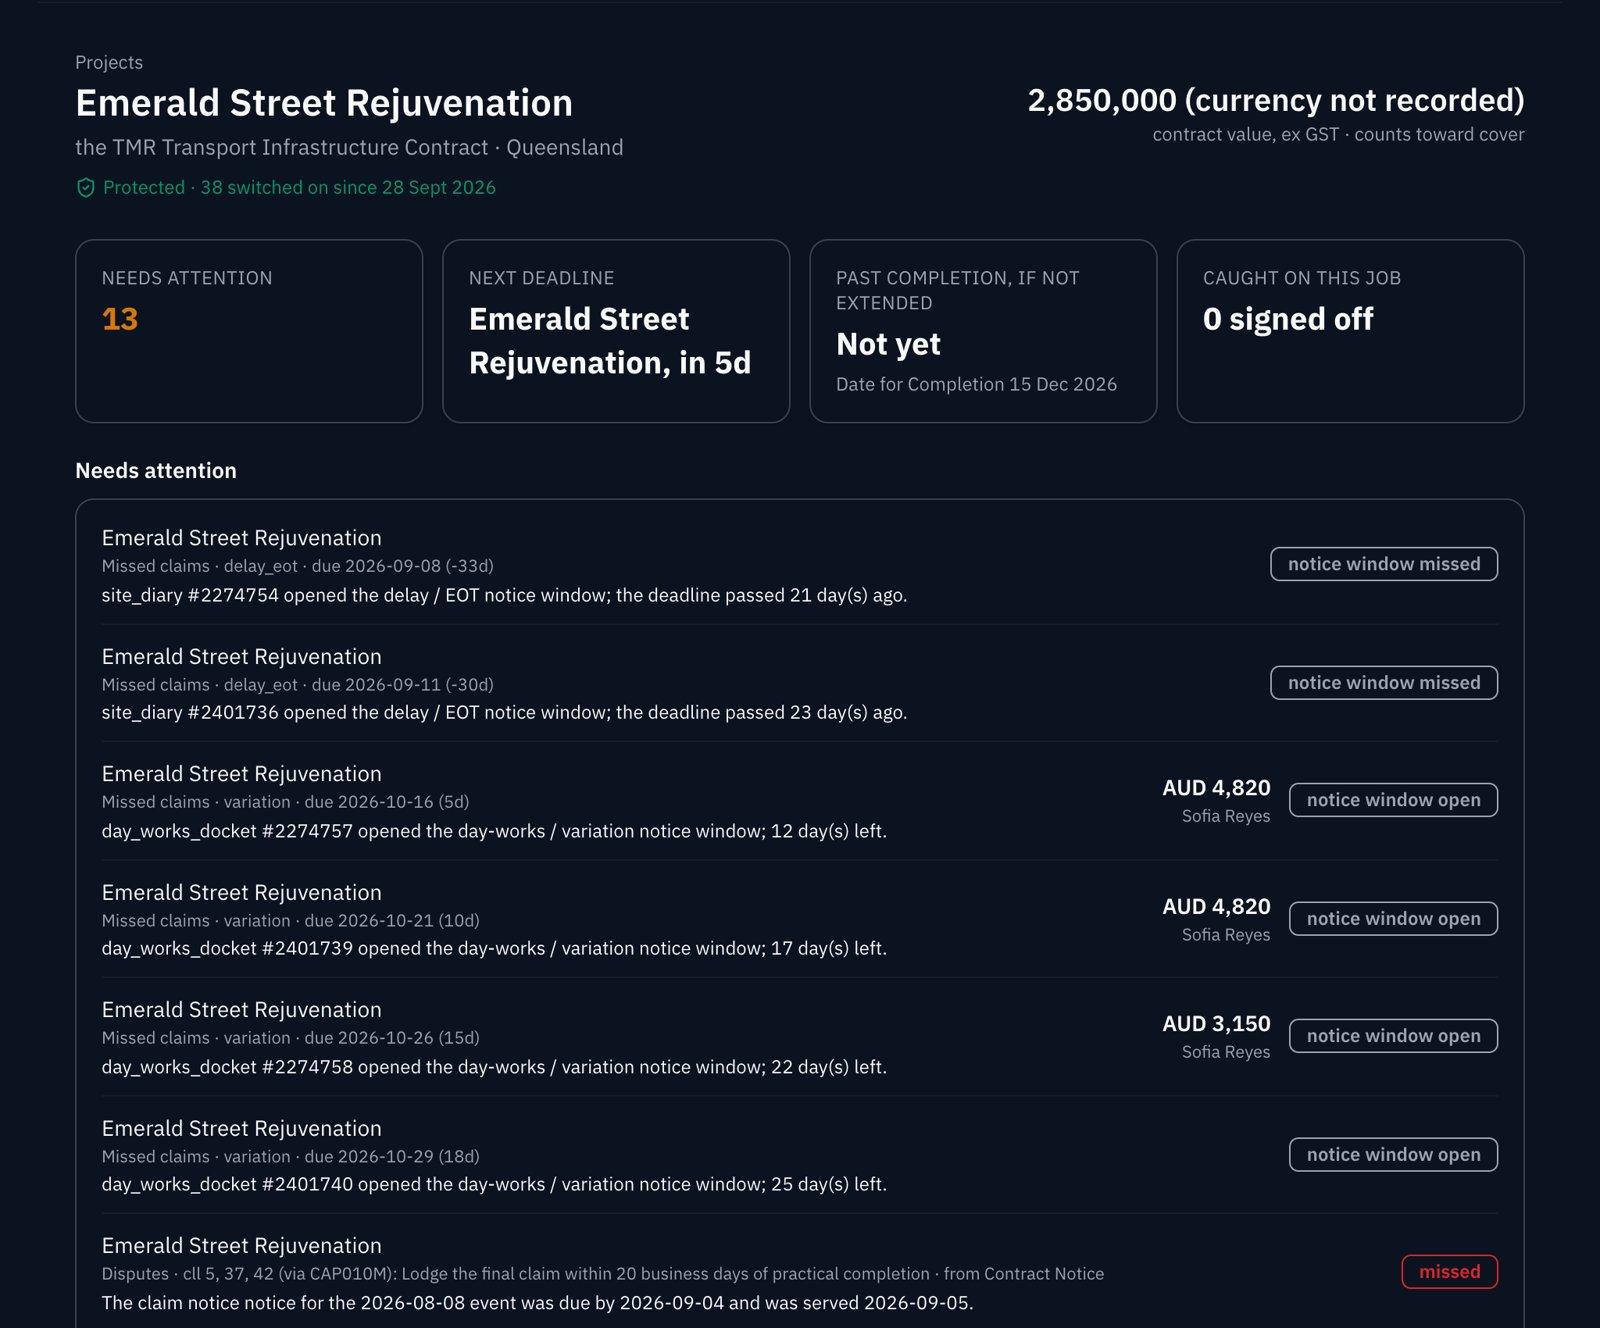The height and width of the screenshot is (1328, 1600).
Task: Open row for day_works_docket #2274757 with 12 days left
Action: click(799, 801)
